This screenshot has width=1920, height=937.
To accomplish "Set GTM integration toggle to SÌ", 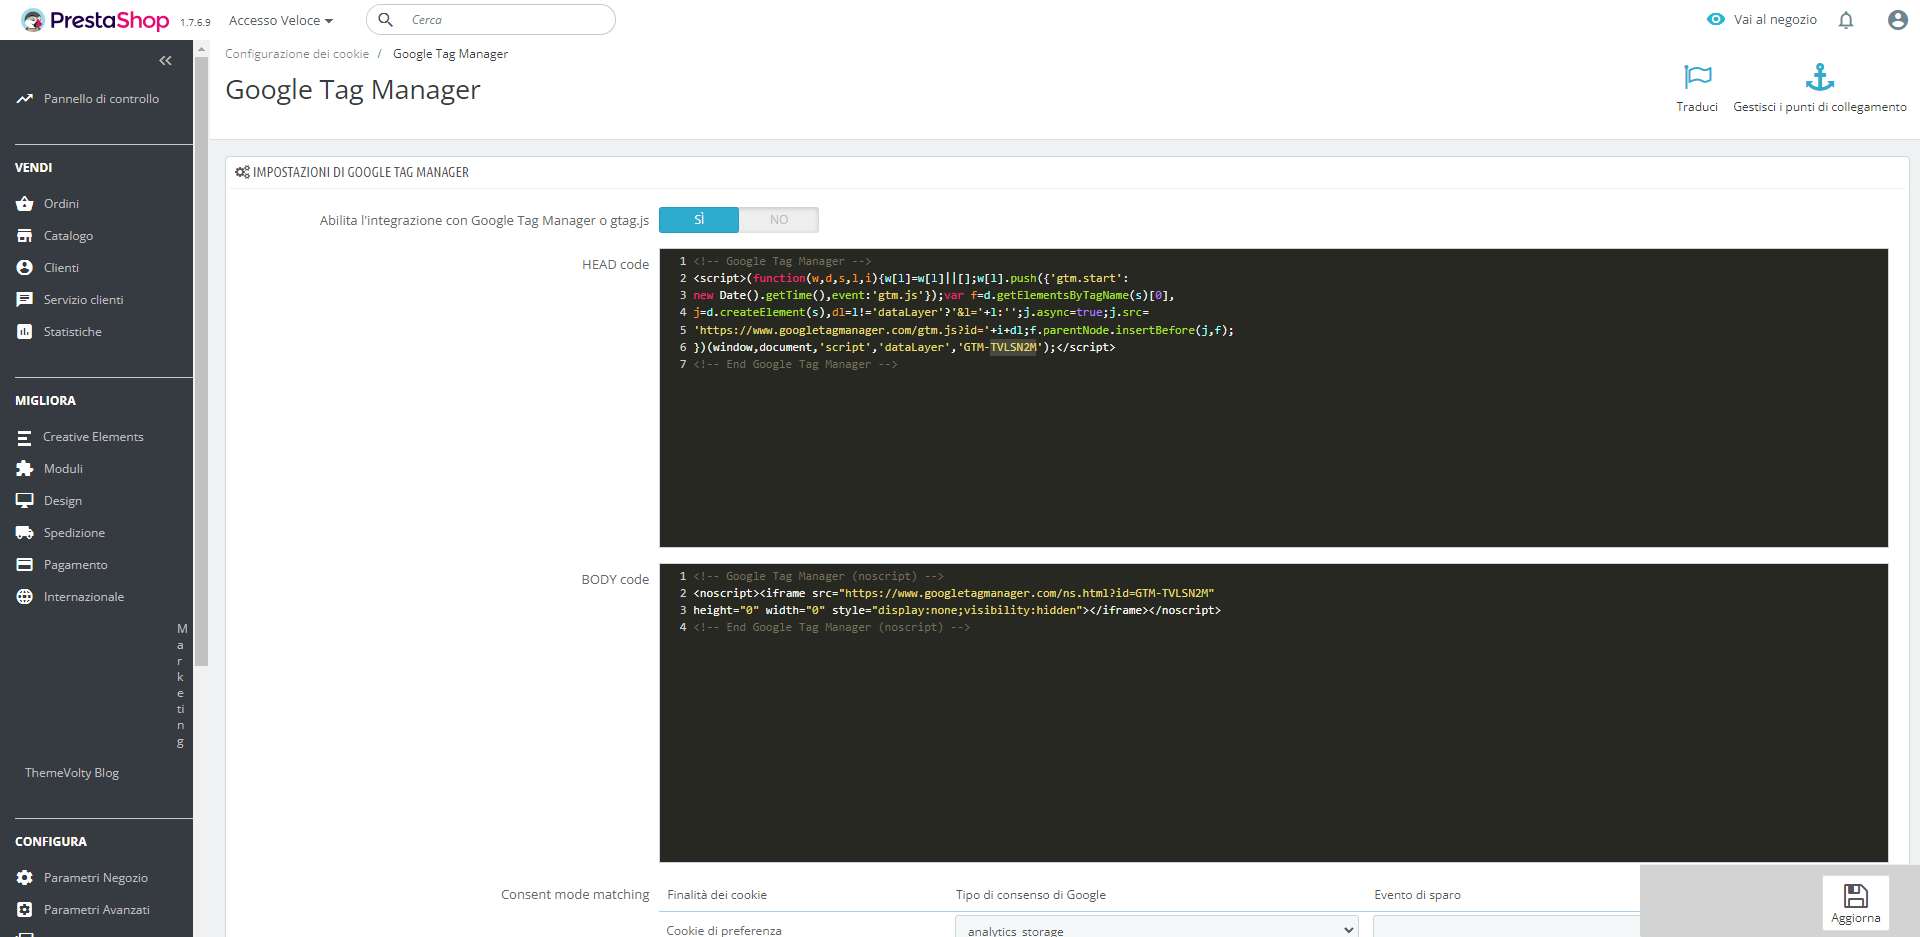I will pyautogui.click(x=699, y=220).
